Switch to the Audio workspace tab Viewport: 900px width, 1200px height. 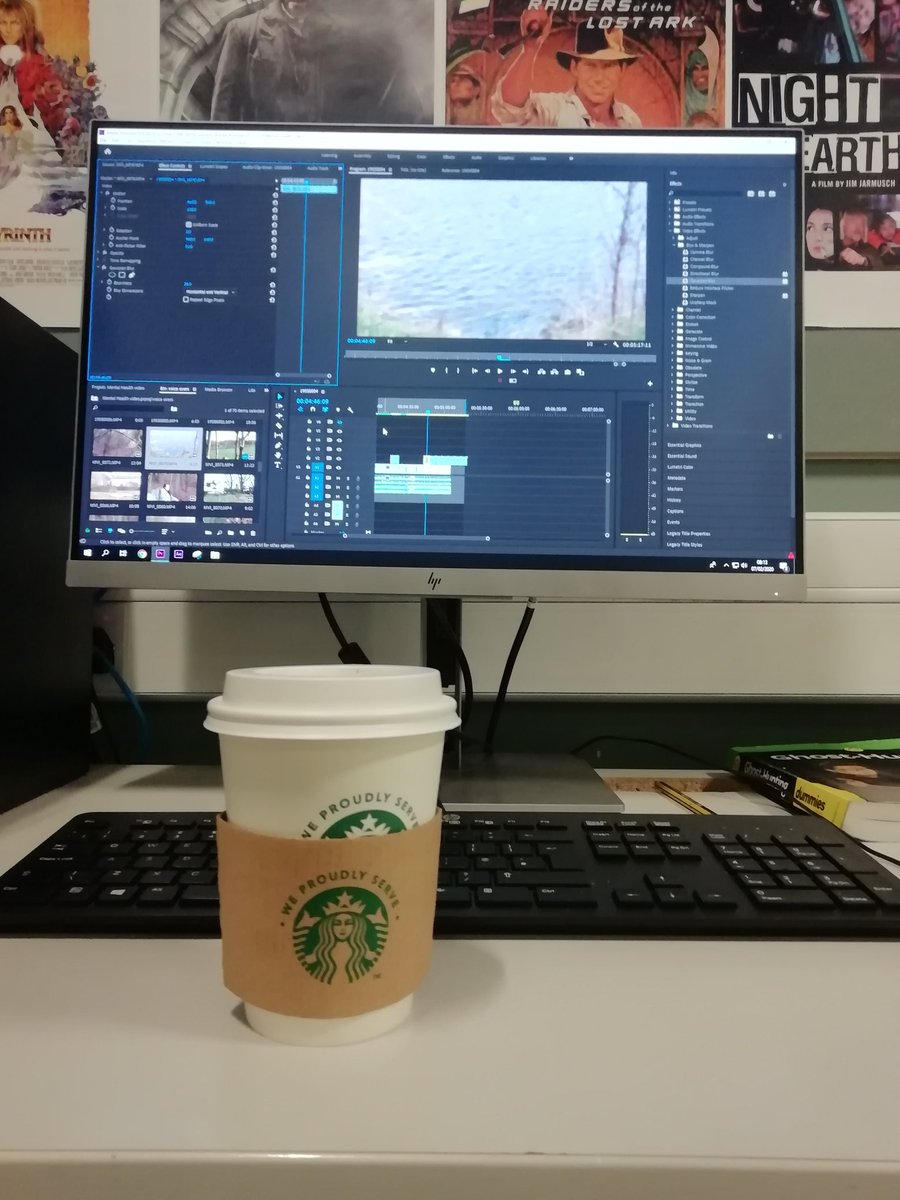pyautogui.click(x=476, y=156)
